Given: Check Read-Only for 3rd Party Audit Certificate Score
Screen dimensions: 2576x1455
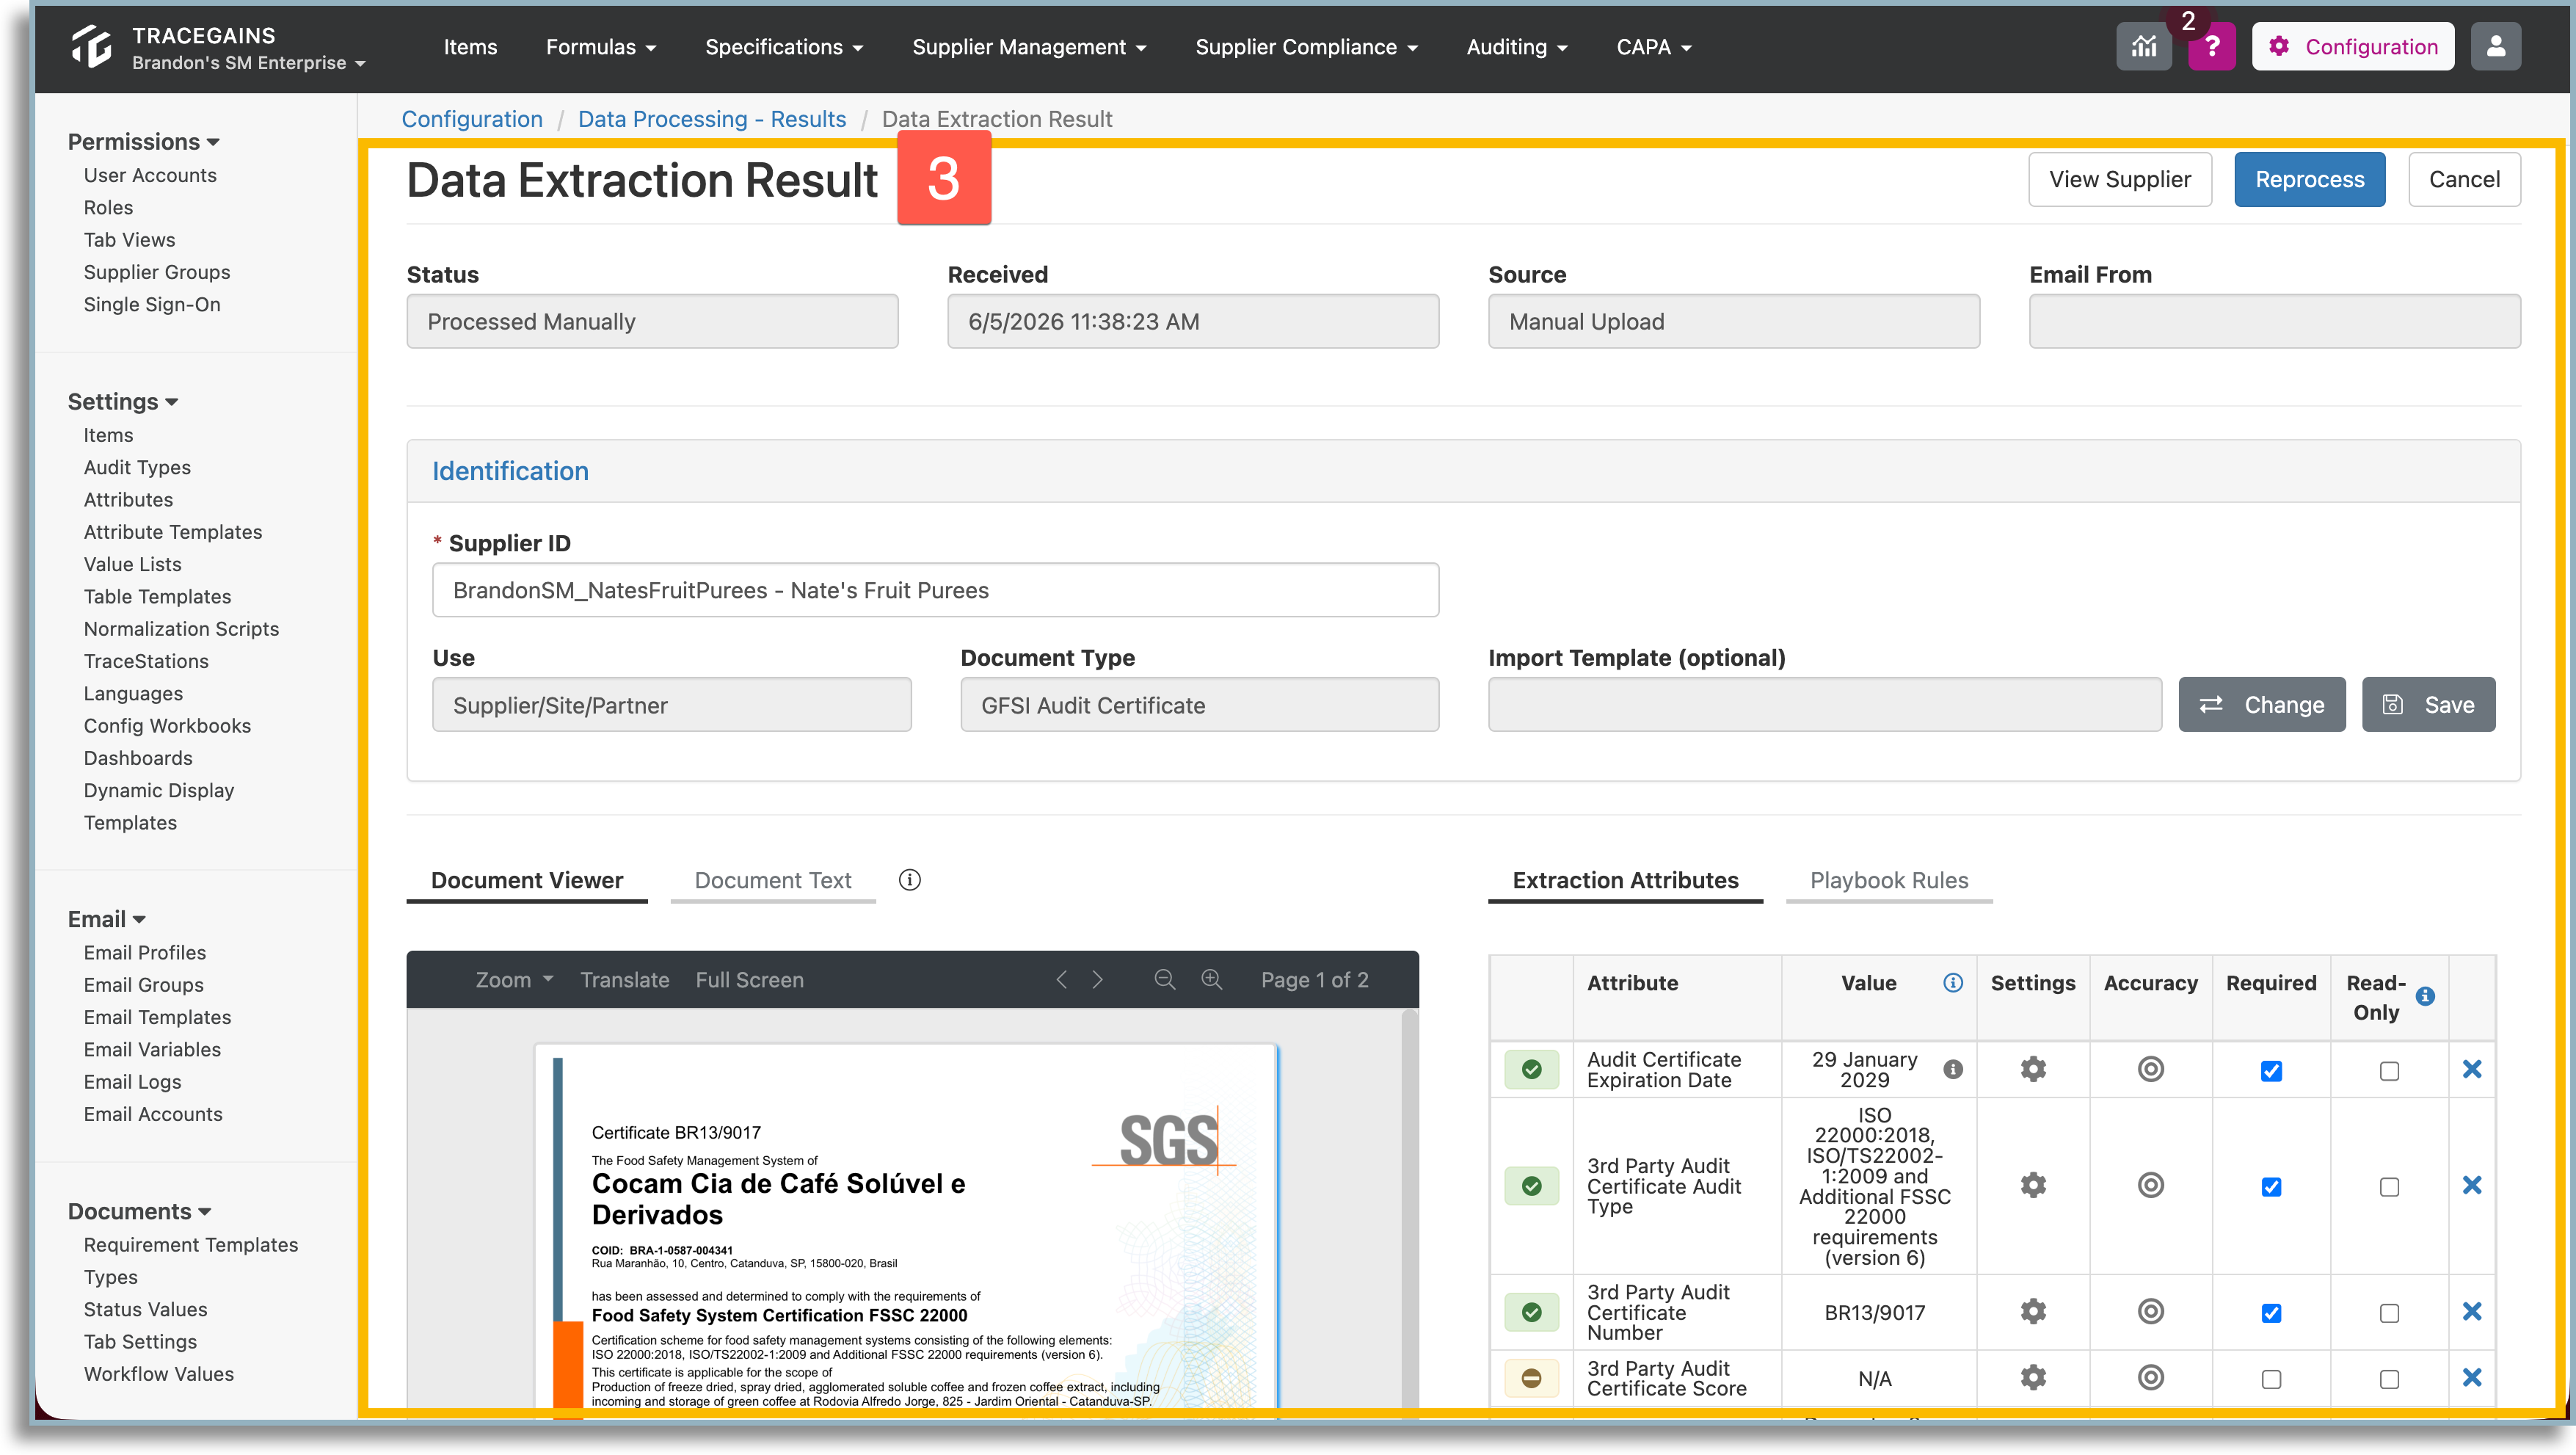Looking at the screenshot, I should click(x=2389, y=1379).
